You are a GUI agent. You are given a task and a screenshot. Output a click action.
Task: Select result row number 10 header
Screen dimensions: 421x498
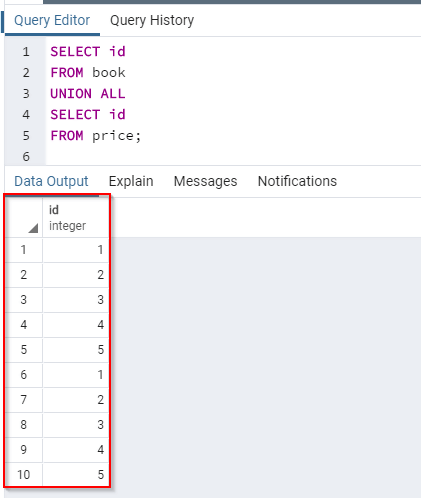click(x=24, y=475)
